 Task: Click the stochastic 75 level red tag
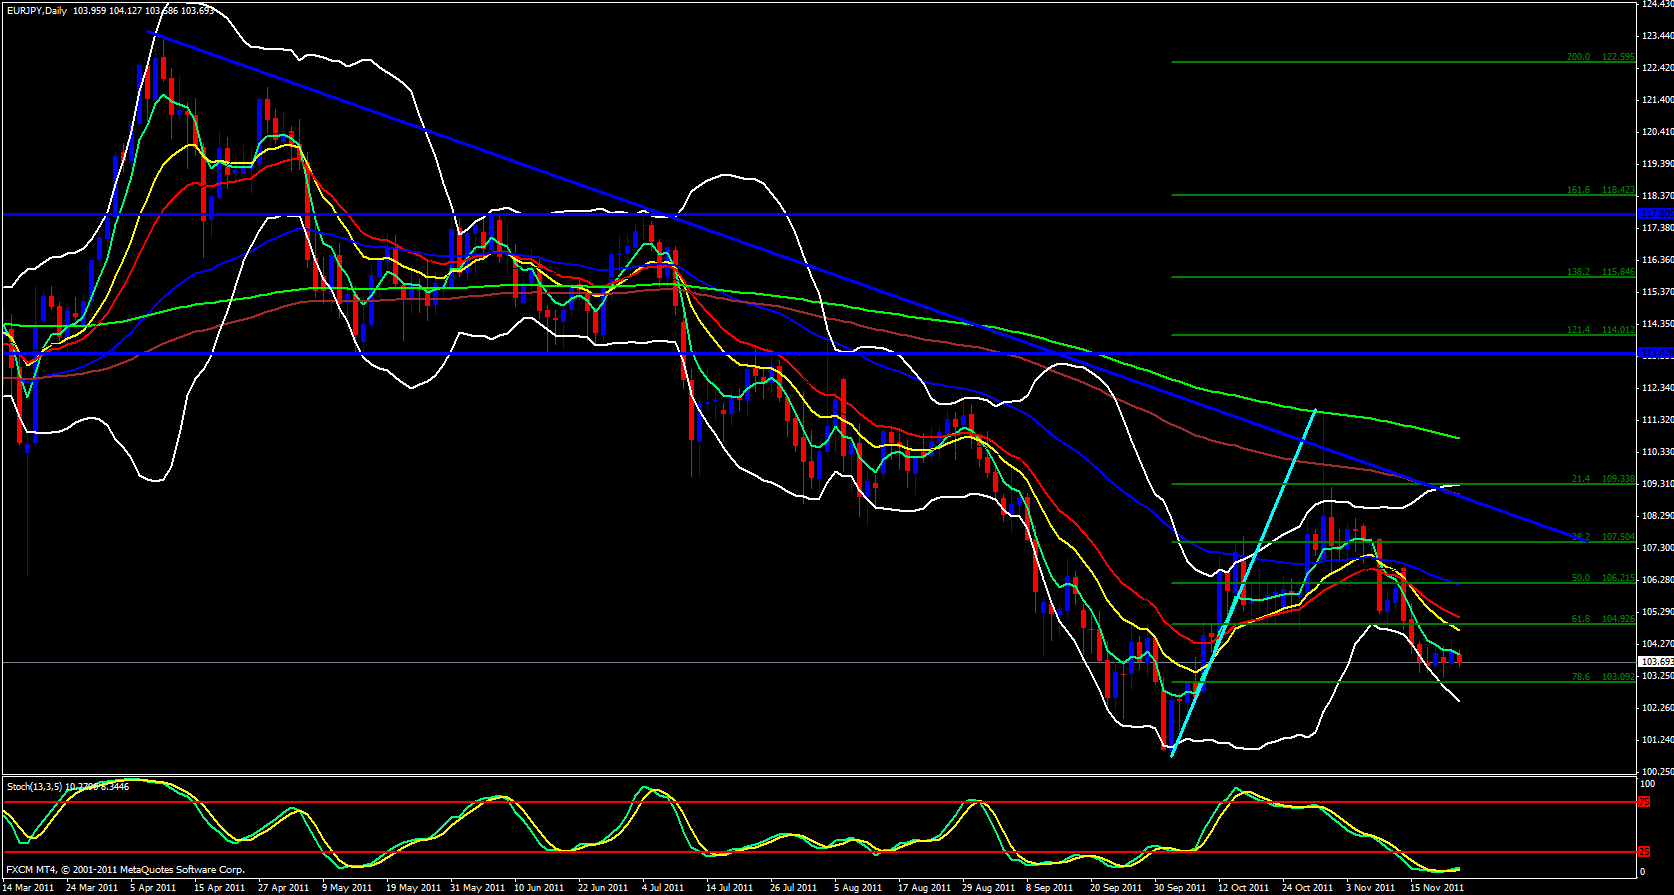tap(1645, 802)
